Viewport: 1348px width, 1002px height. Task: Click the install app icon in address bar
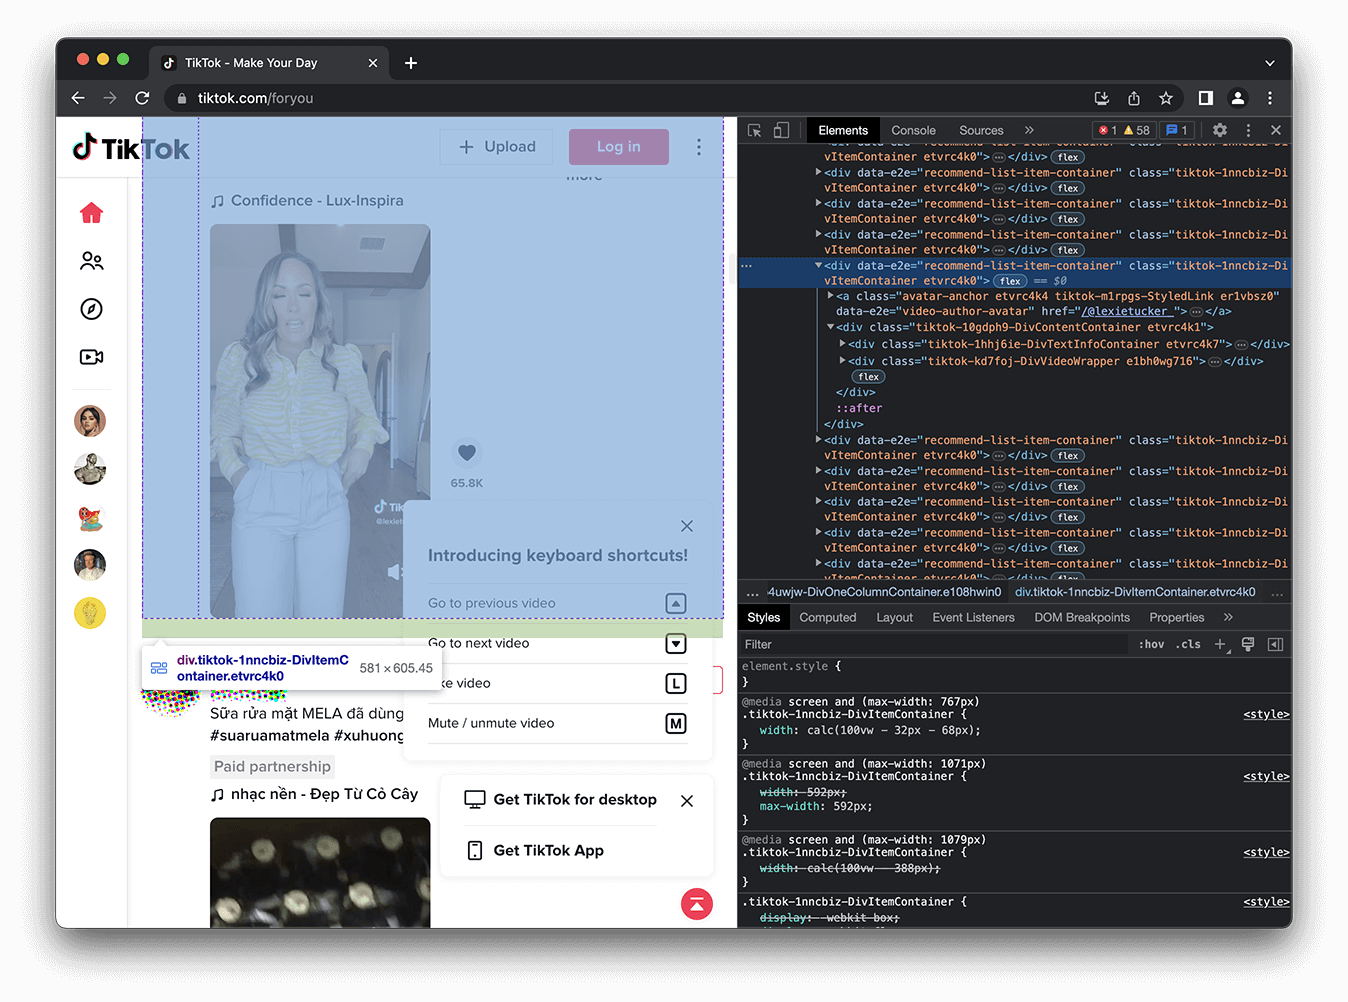point(1102,98)
